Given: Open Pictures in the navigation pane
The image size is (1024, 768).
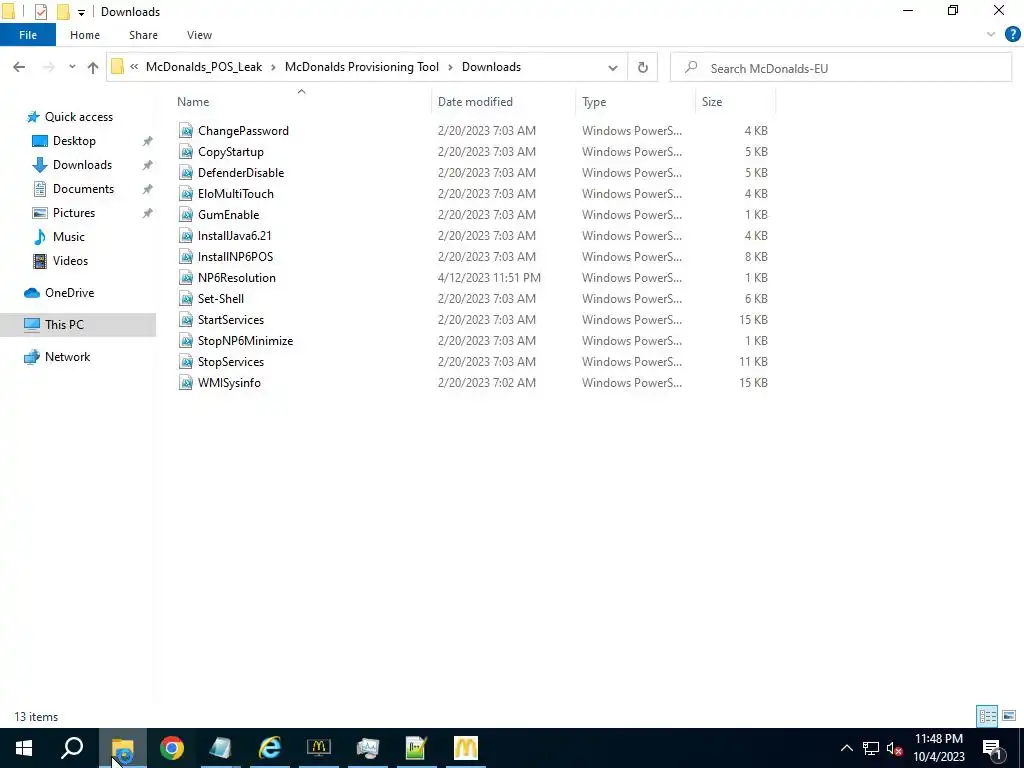Looking at the screenshot, I should click(73, 213).
